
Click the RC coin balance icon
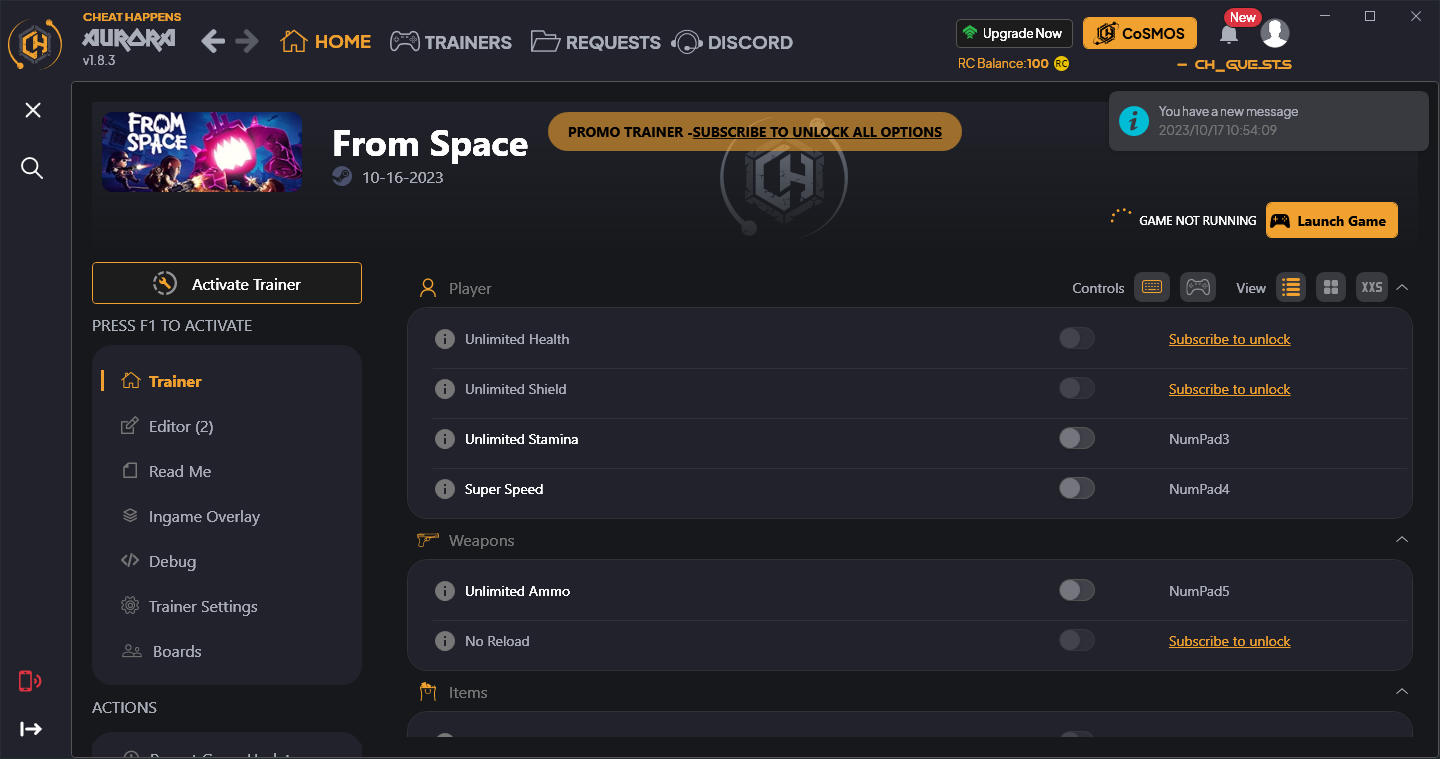[1061, 63]
